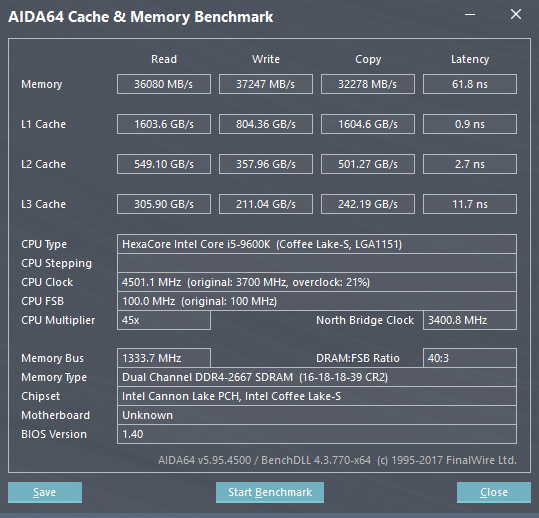
Task: Click the Close button at bottom
Action: (x=494, y=492)
